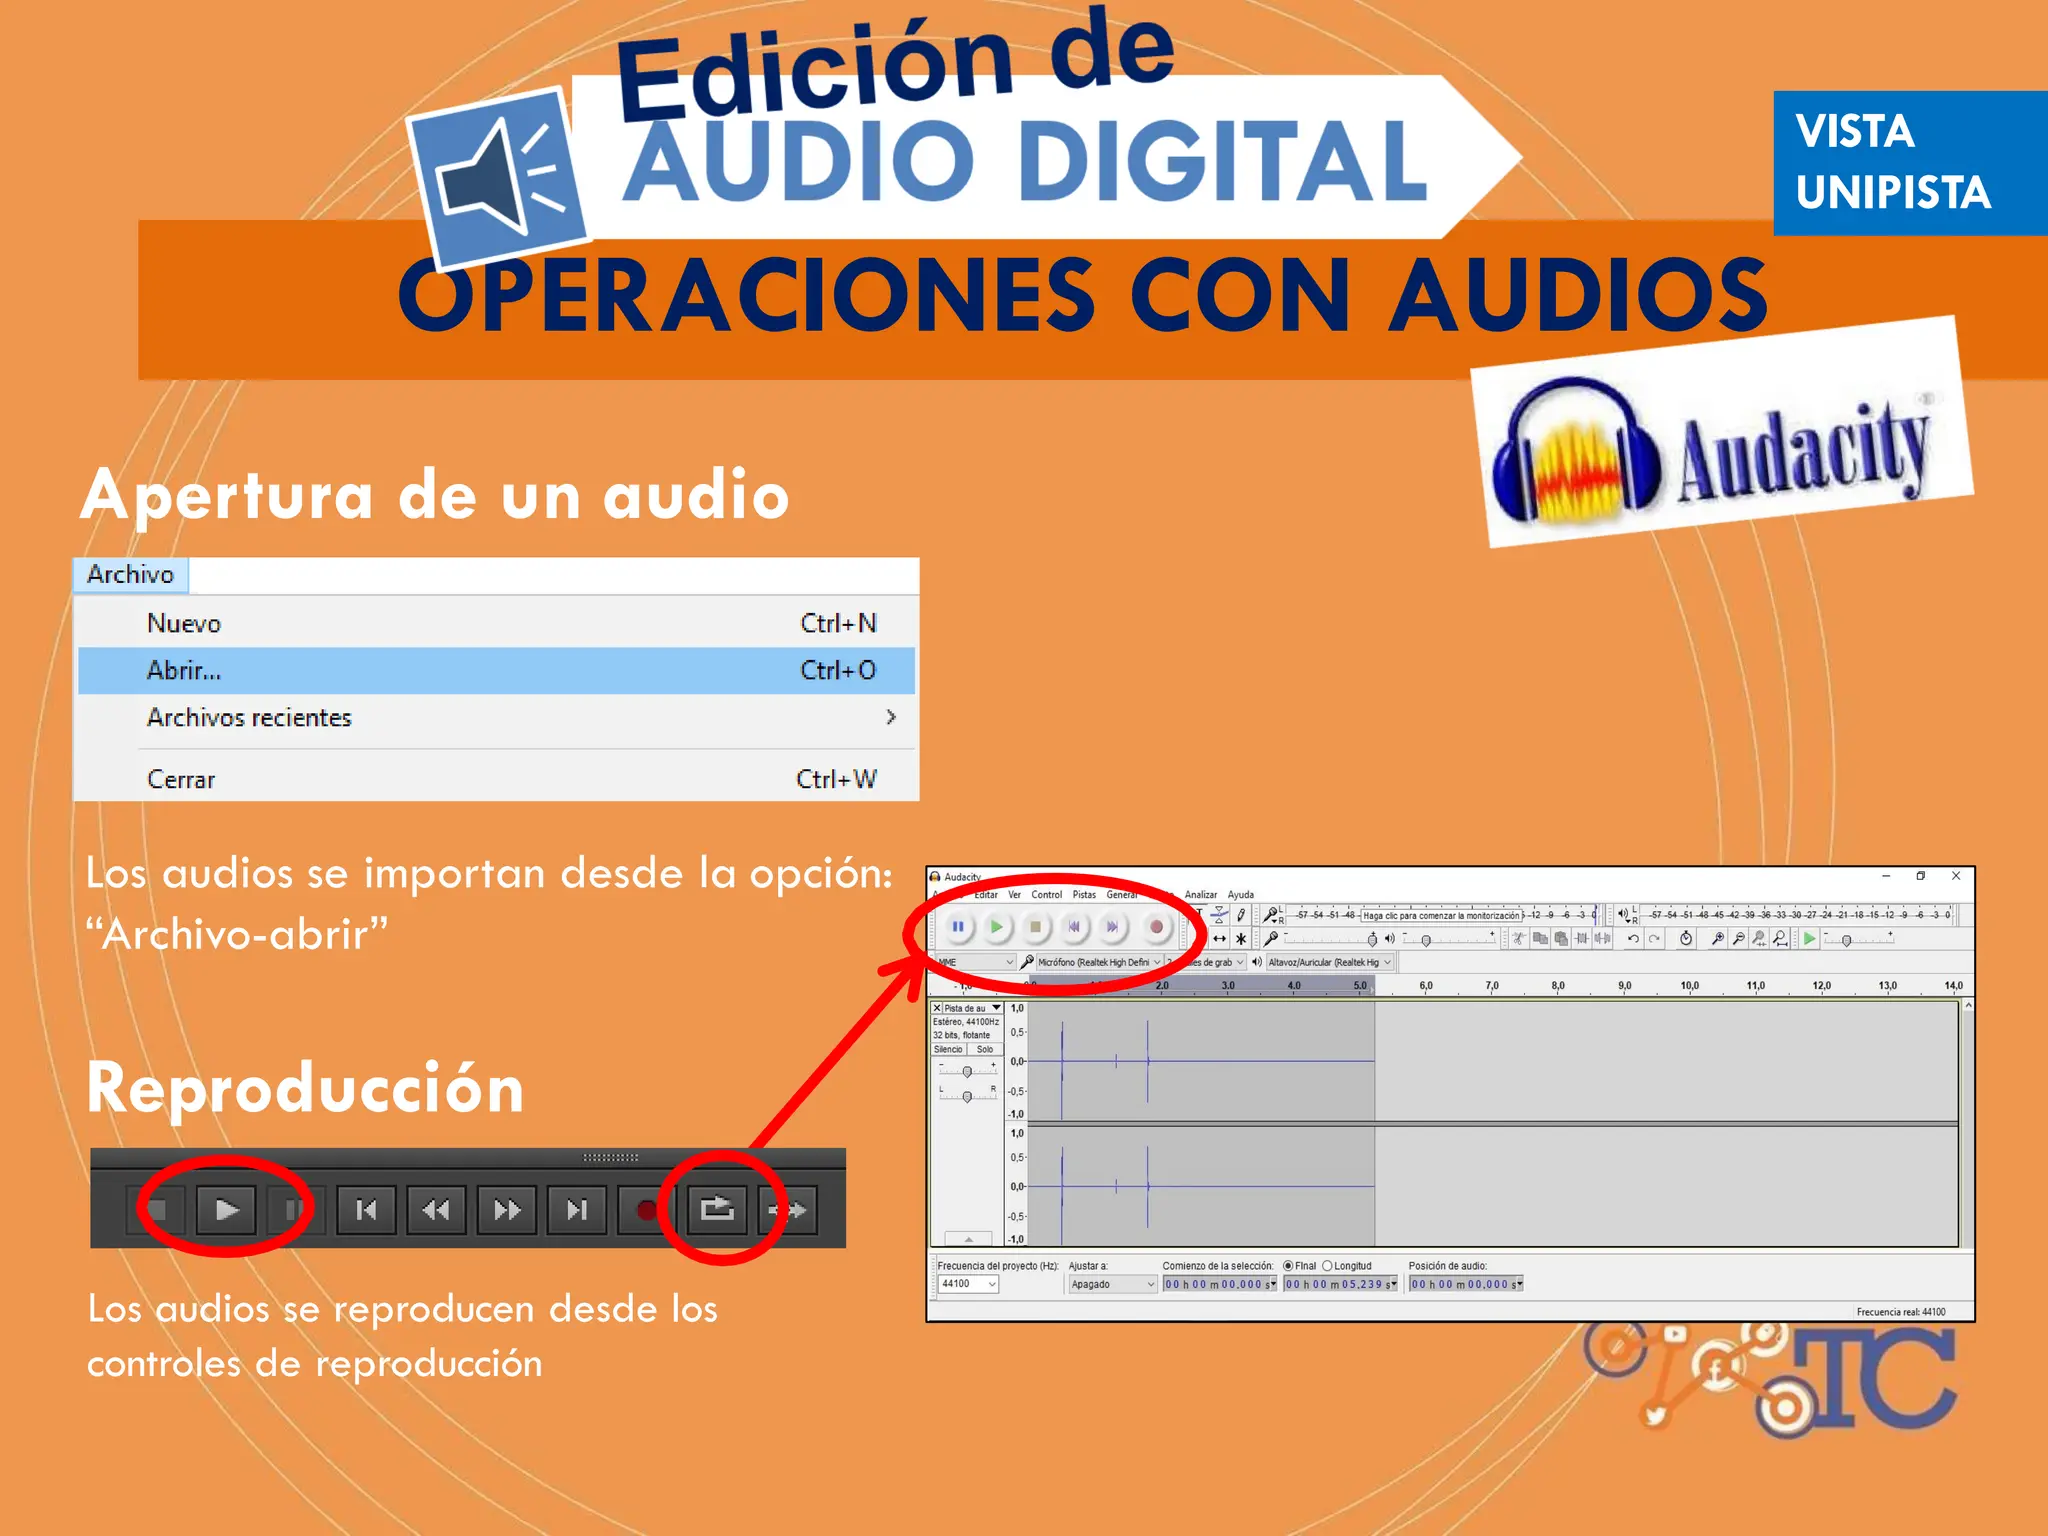This screenshot has width=2048, height=1536.
Task: Click the Fit Selection zoom icon
Action: tap(1759, 938)
